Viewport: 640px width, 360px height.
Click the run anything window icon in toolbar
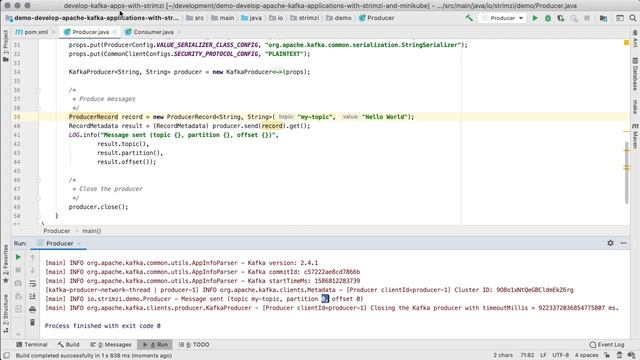point(620,18)
